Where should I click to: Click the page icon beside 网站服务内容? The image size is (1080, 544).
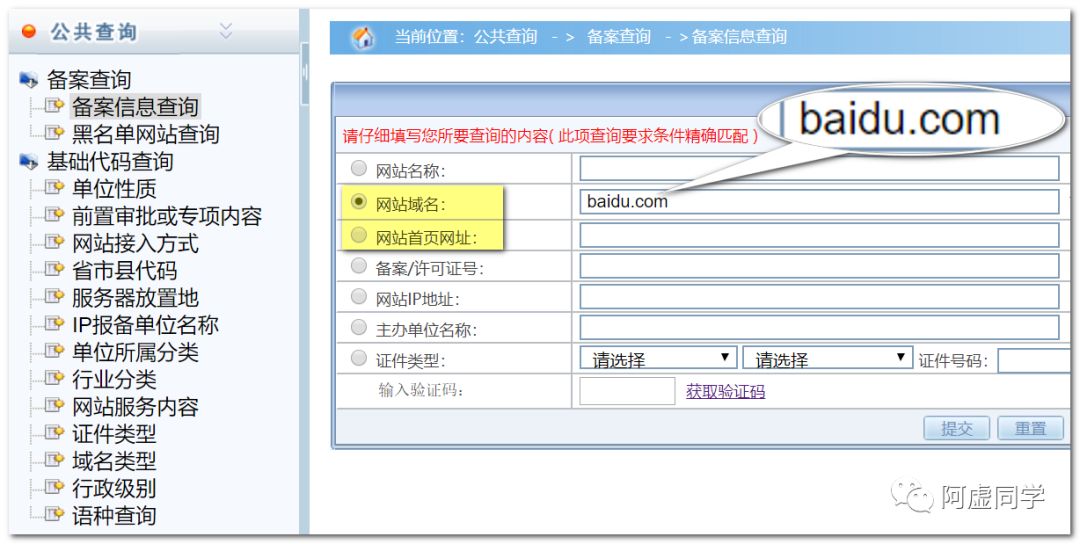[x=55, y=406]
